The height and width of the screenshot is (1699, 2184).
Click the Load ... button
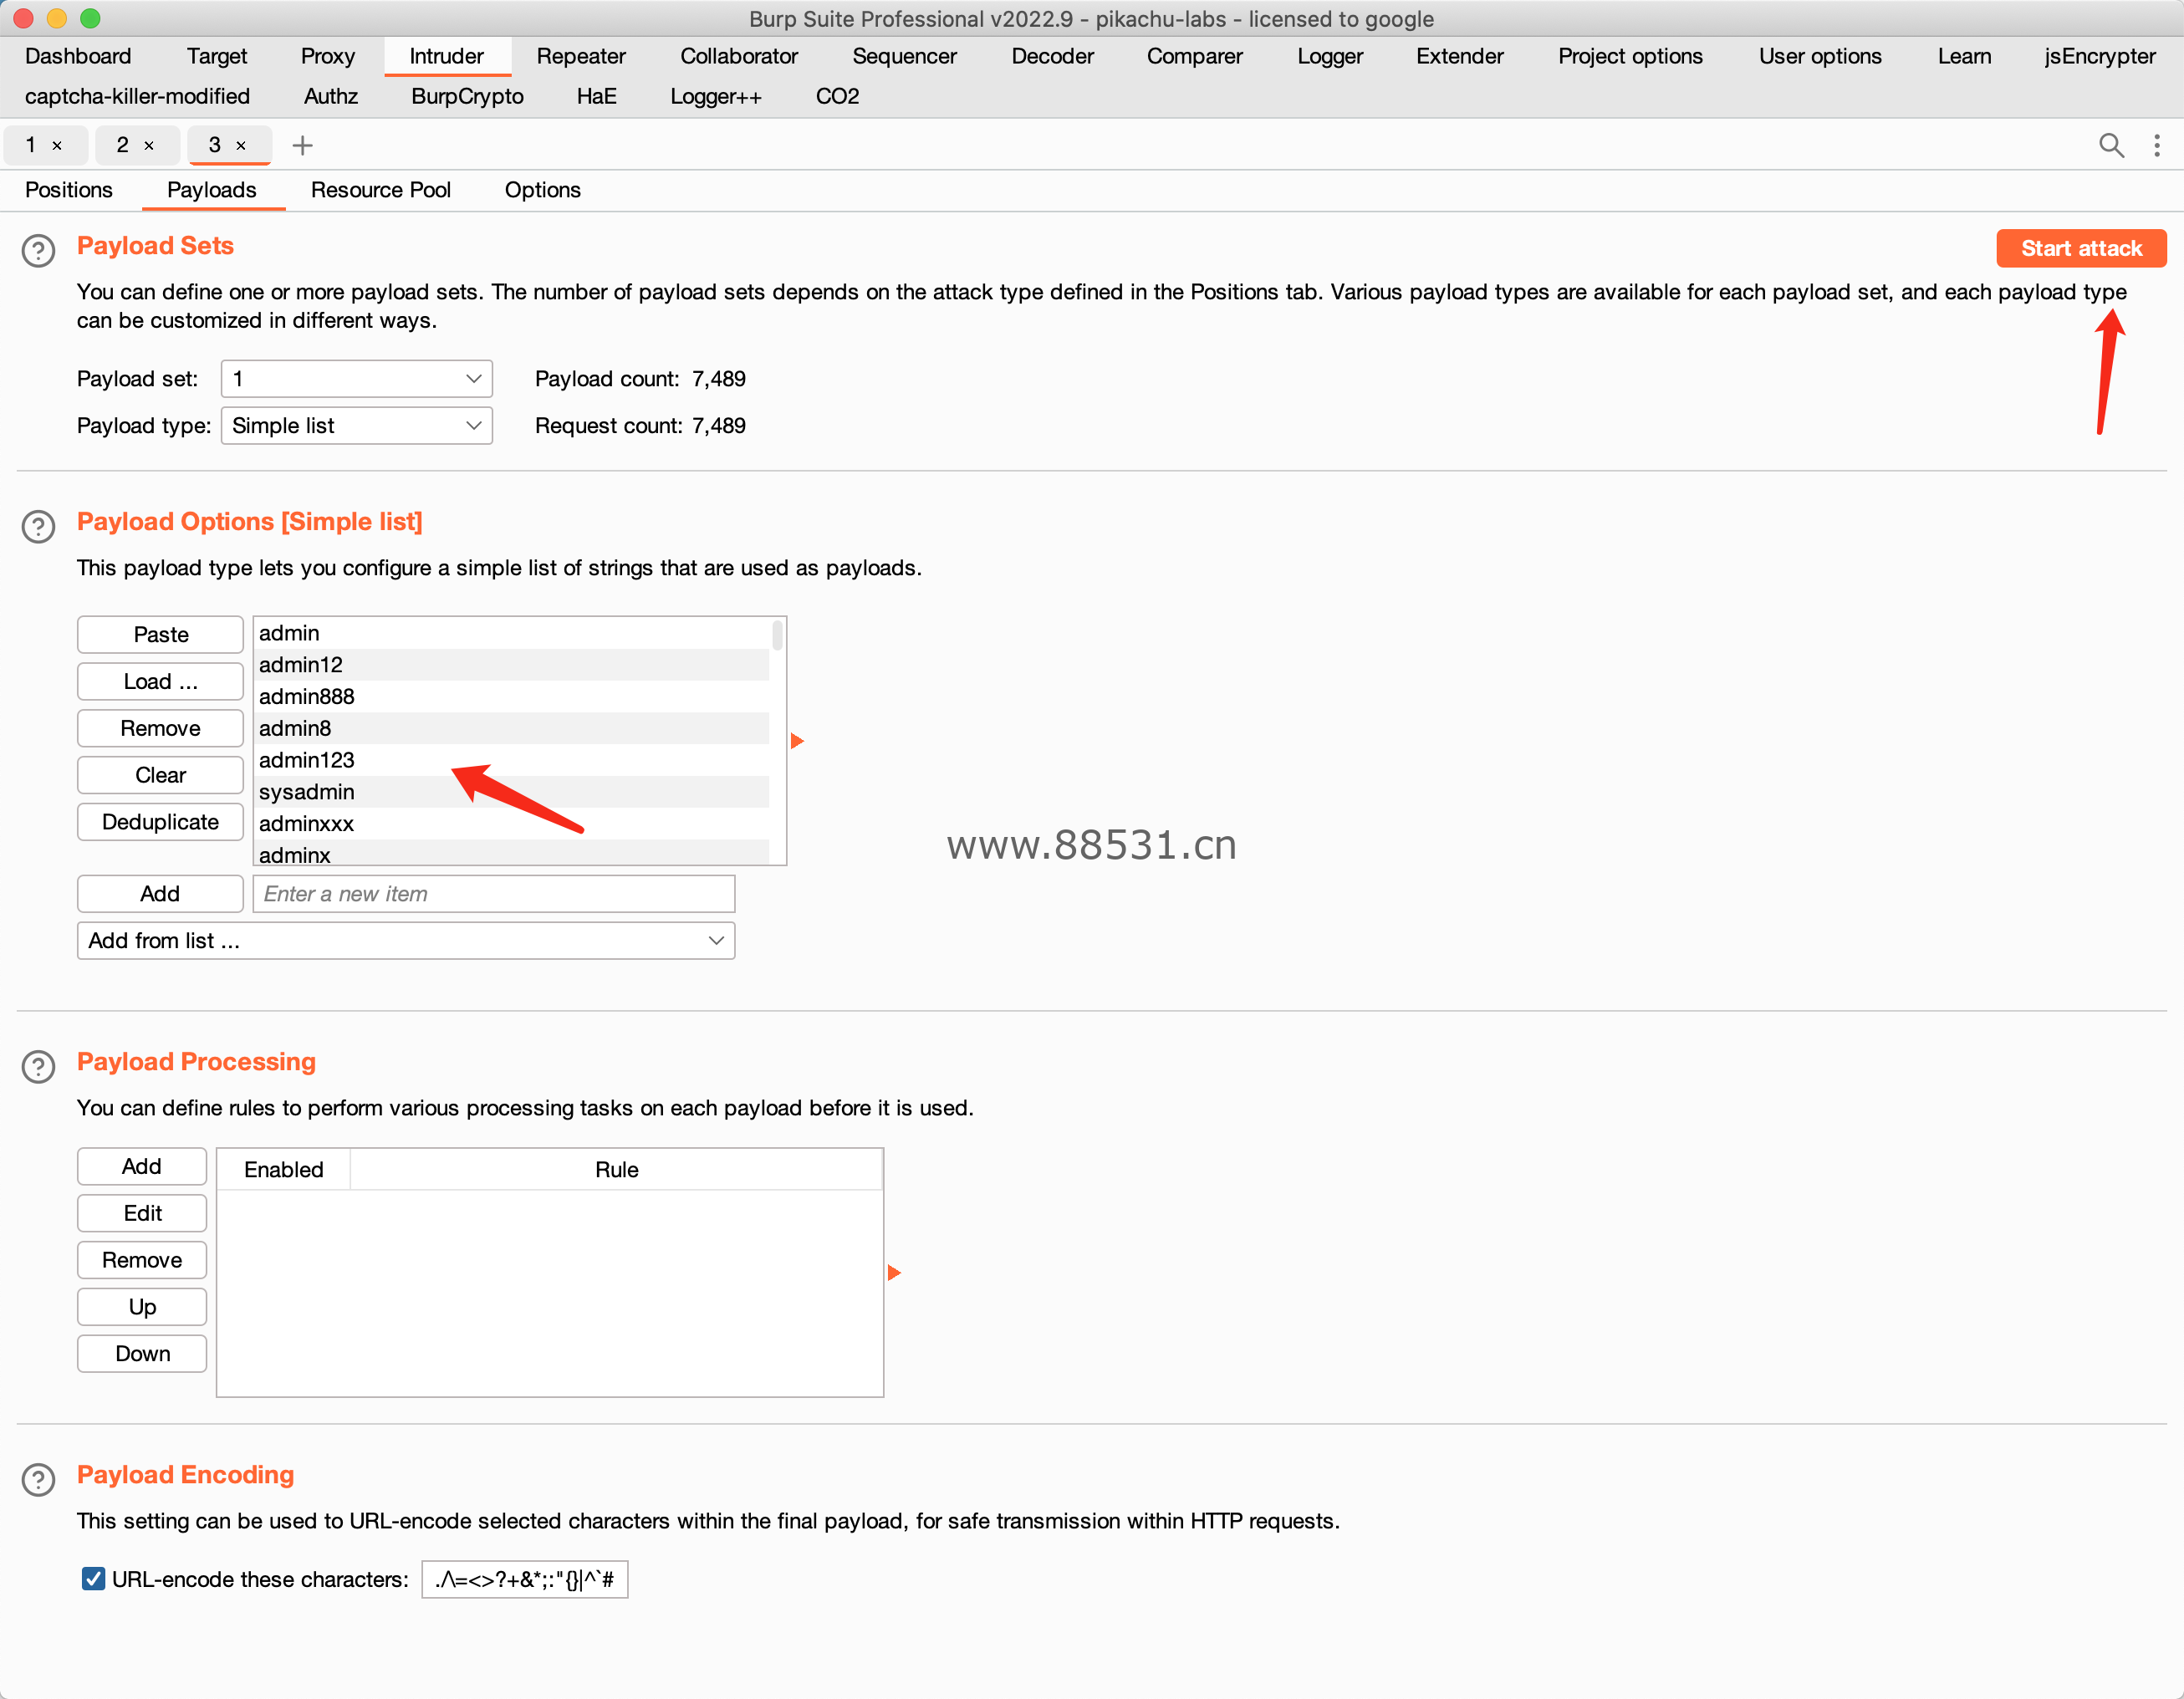[160, 682]
